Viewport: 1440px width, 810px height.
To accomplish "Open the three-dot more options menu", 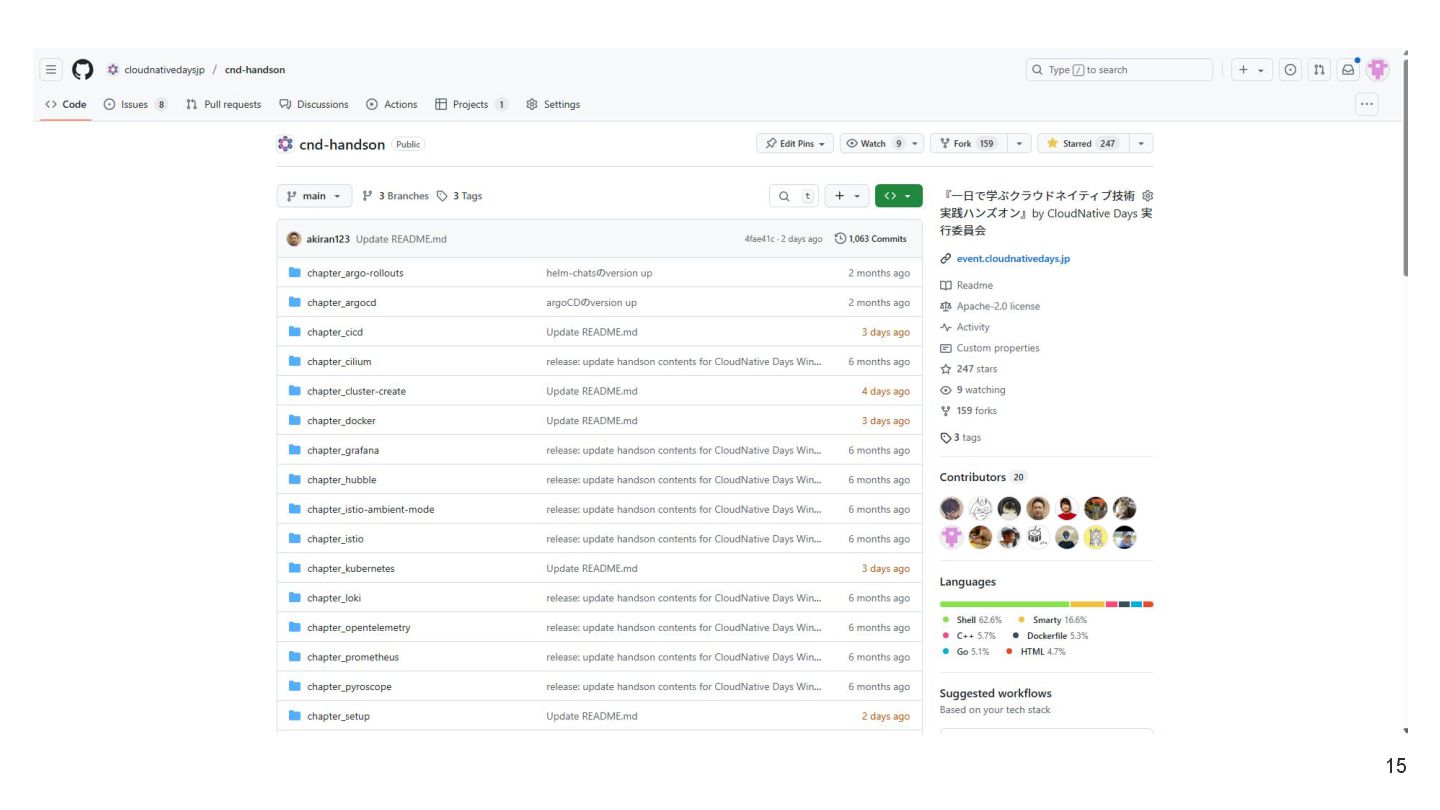I will coord(1366,104).
